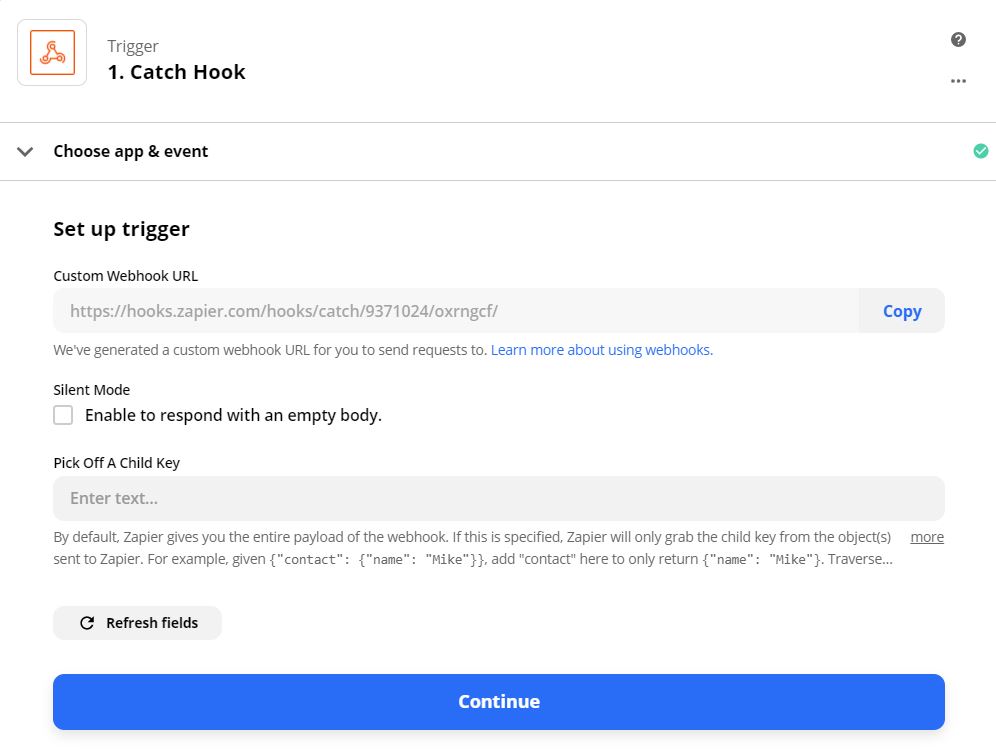Click the Trigger label text
Viewport: 996px width, 752px height.
(x=133, y=46)
